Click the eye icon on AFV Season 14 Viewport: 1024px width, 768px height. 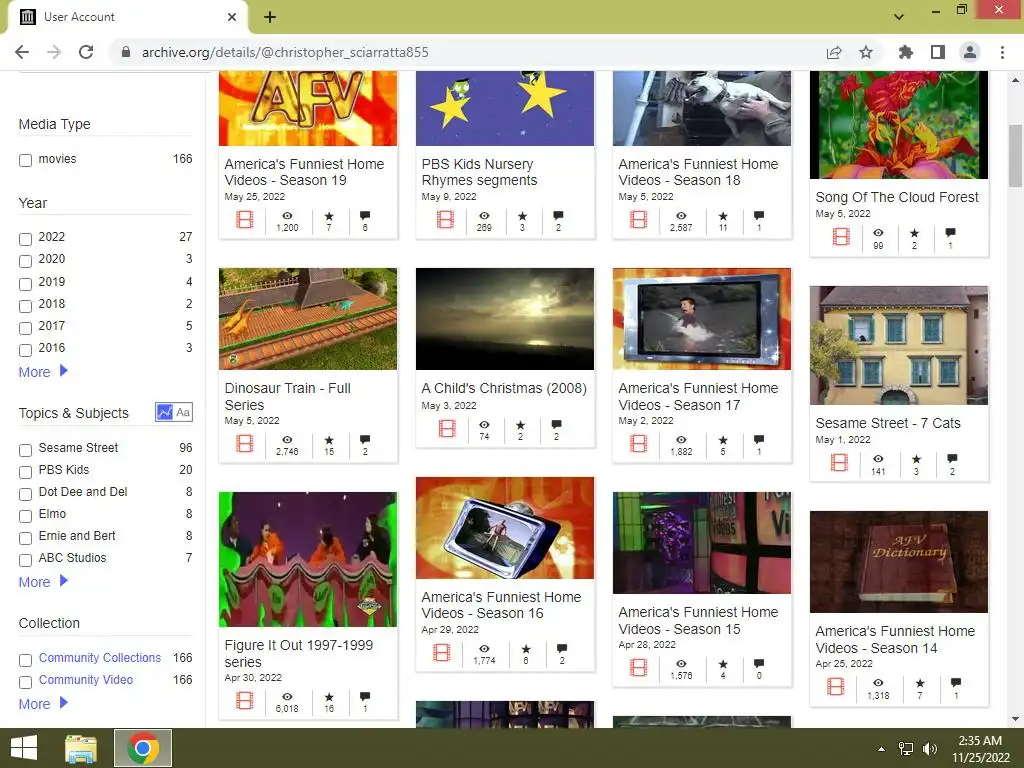878,683
